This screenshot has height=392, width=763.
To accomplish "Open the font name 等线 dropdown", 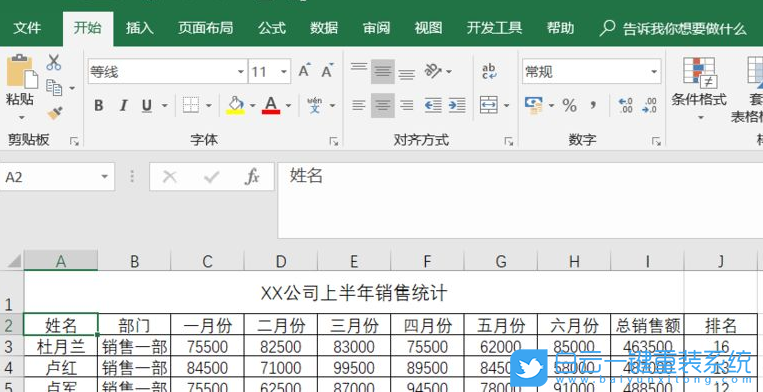I will pos(241,72).
